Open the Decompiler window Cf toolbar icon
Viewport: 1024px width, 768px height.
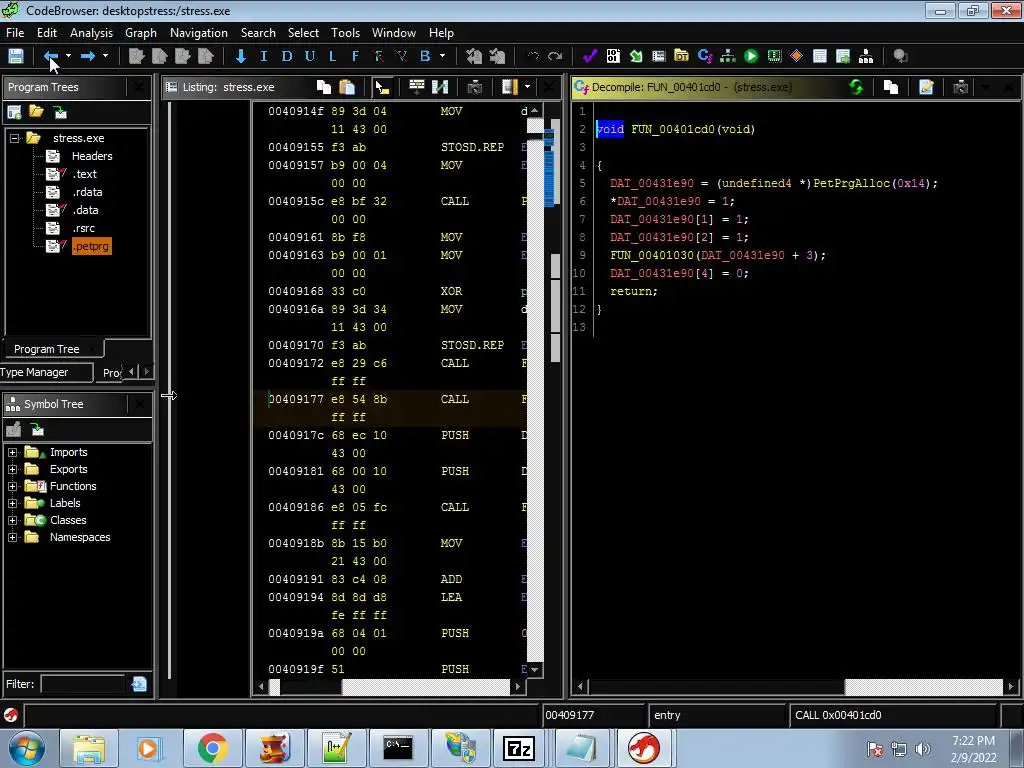705,56
